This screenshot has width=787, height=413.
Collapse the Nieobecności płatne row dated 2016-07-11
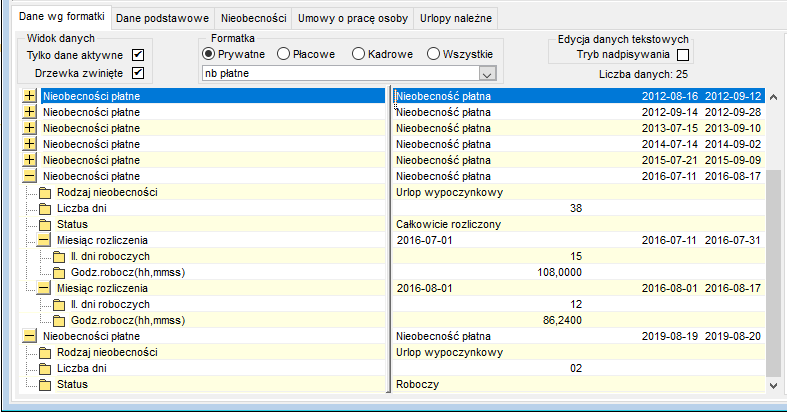30,176
